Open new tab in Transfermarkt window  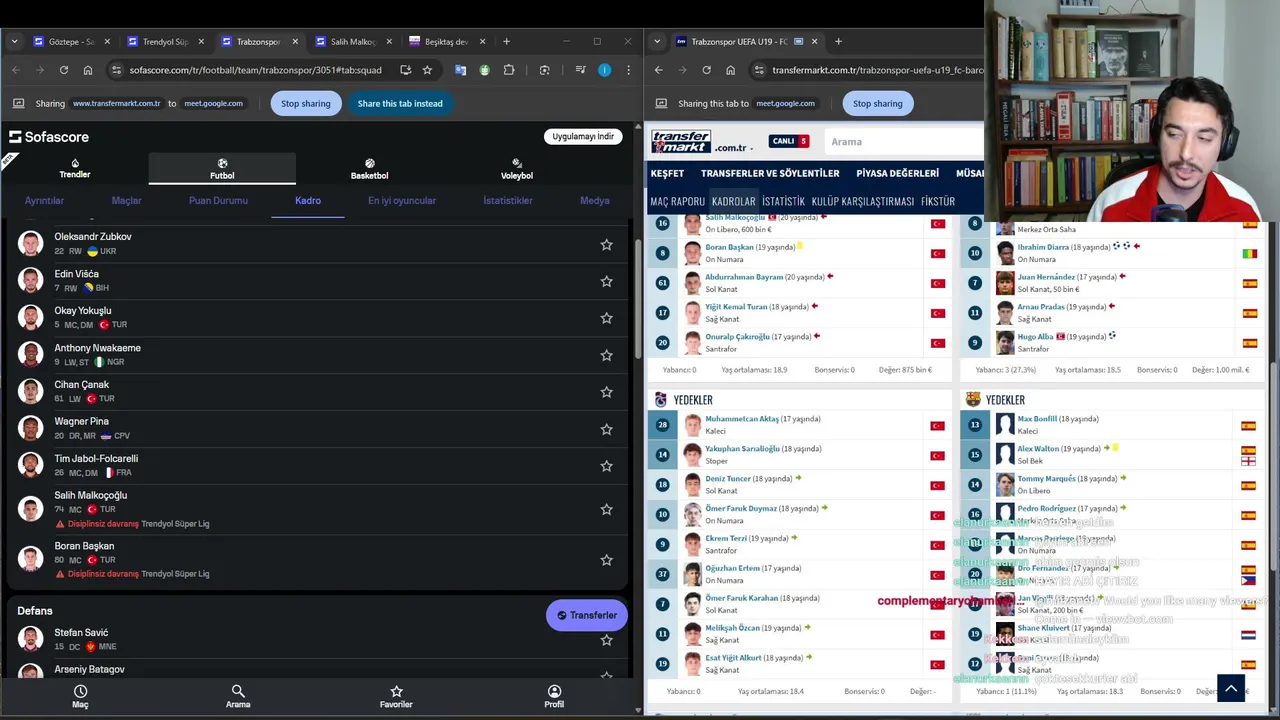(x=838, y=42)
